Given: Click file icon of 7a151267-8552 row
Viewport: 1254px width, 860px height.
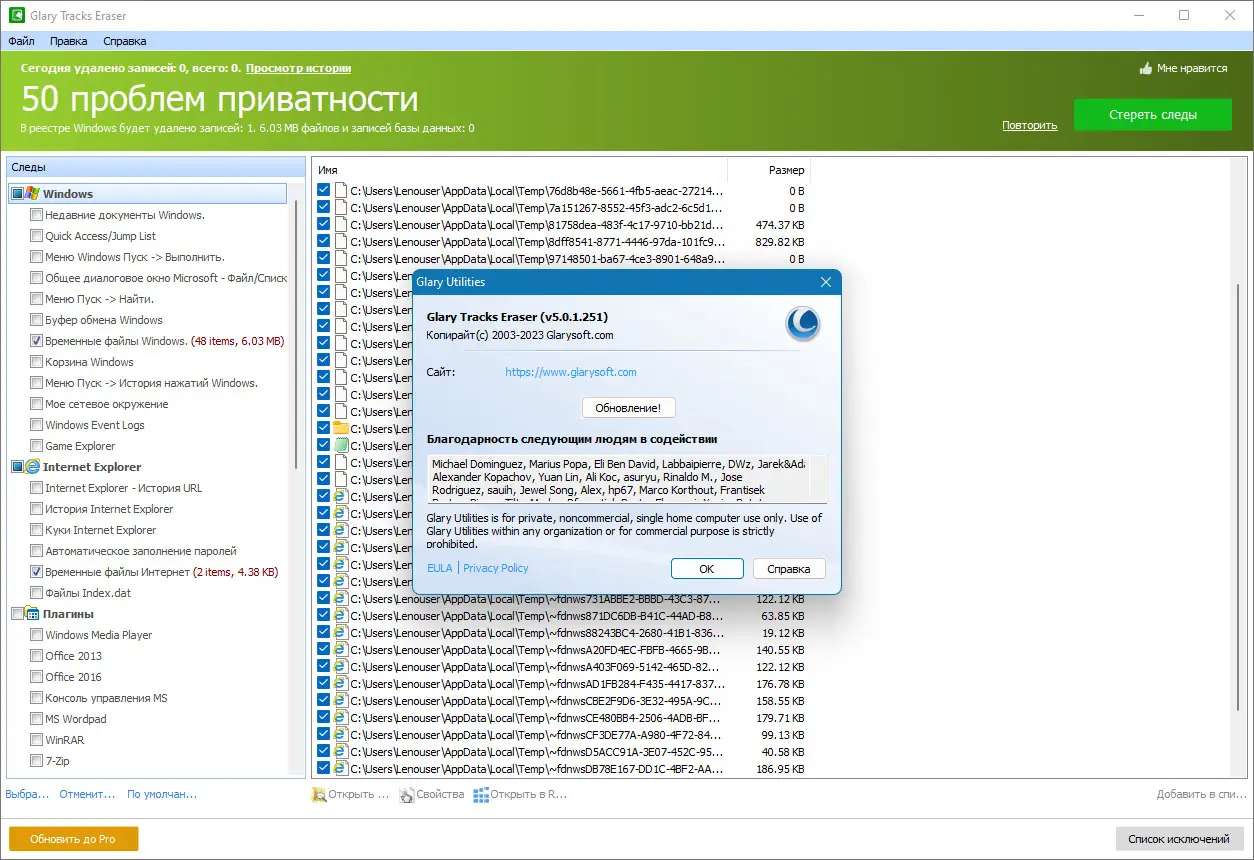Looking at the screenshot, I should pyautogui.click(x=340, y=207).
